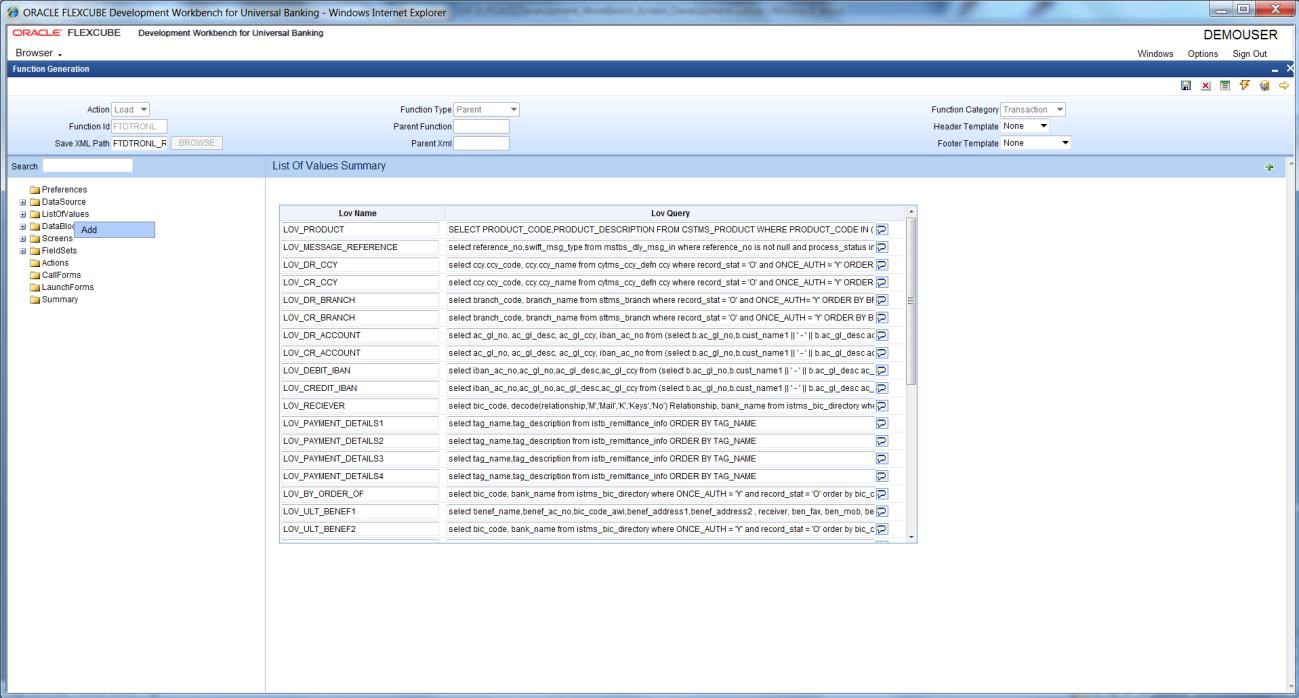Open query popup icon for LOV_DEBIT_IBAN
The height and width of the screenshot is (698, 1299).
(882, 370)
